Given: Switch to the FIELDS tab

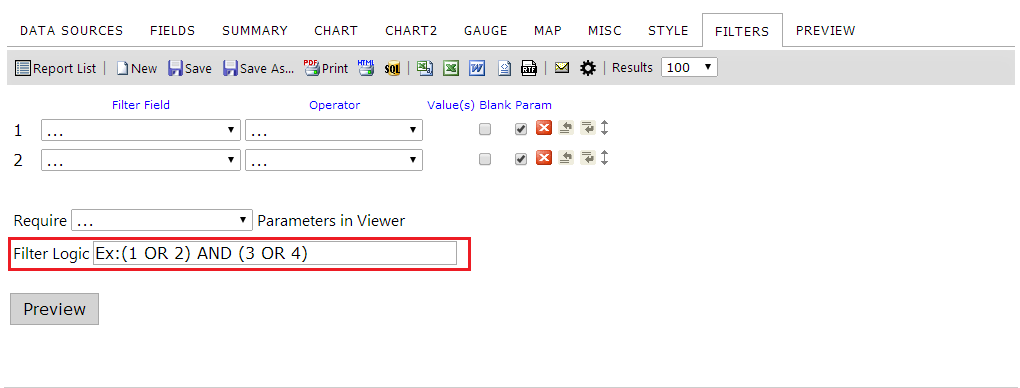Looking at the screenshot, I should (x=172, y=31).
